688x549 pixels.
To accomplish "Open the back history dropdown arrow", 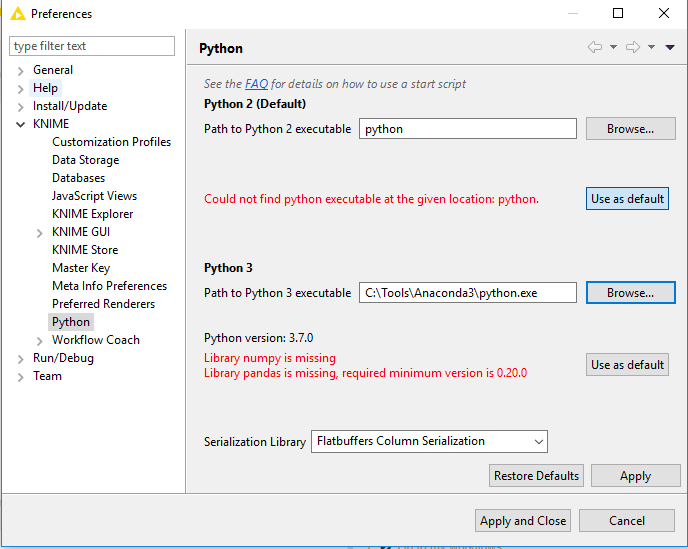I will [x=613, y=47].
